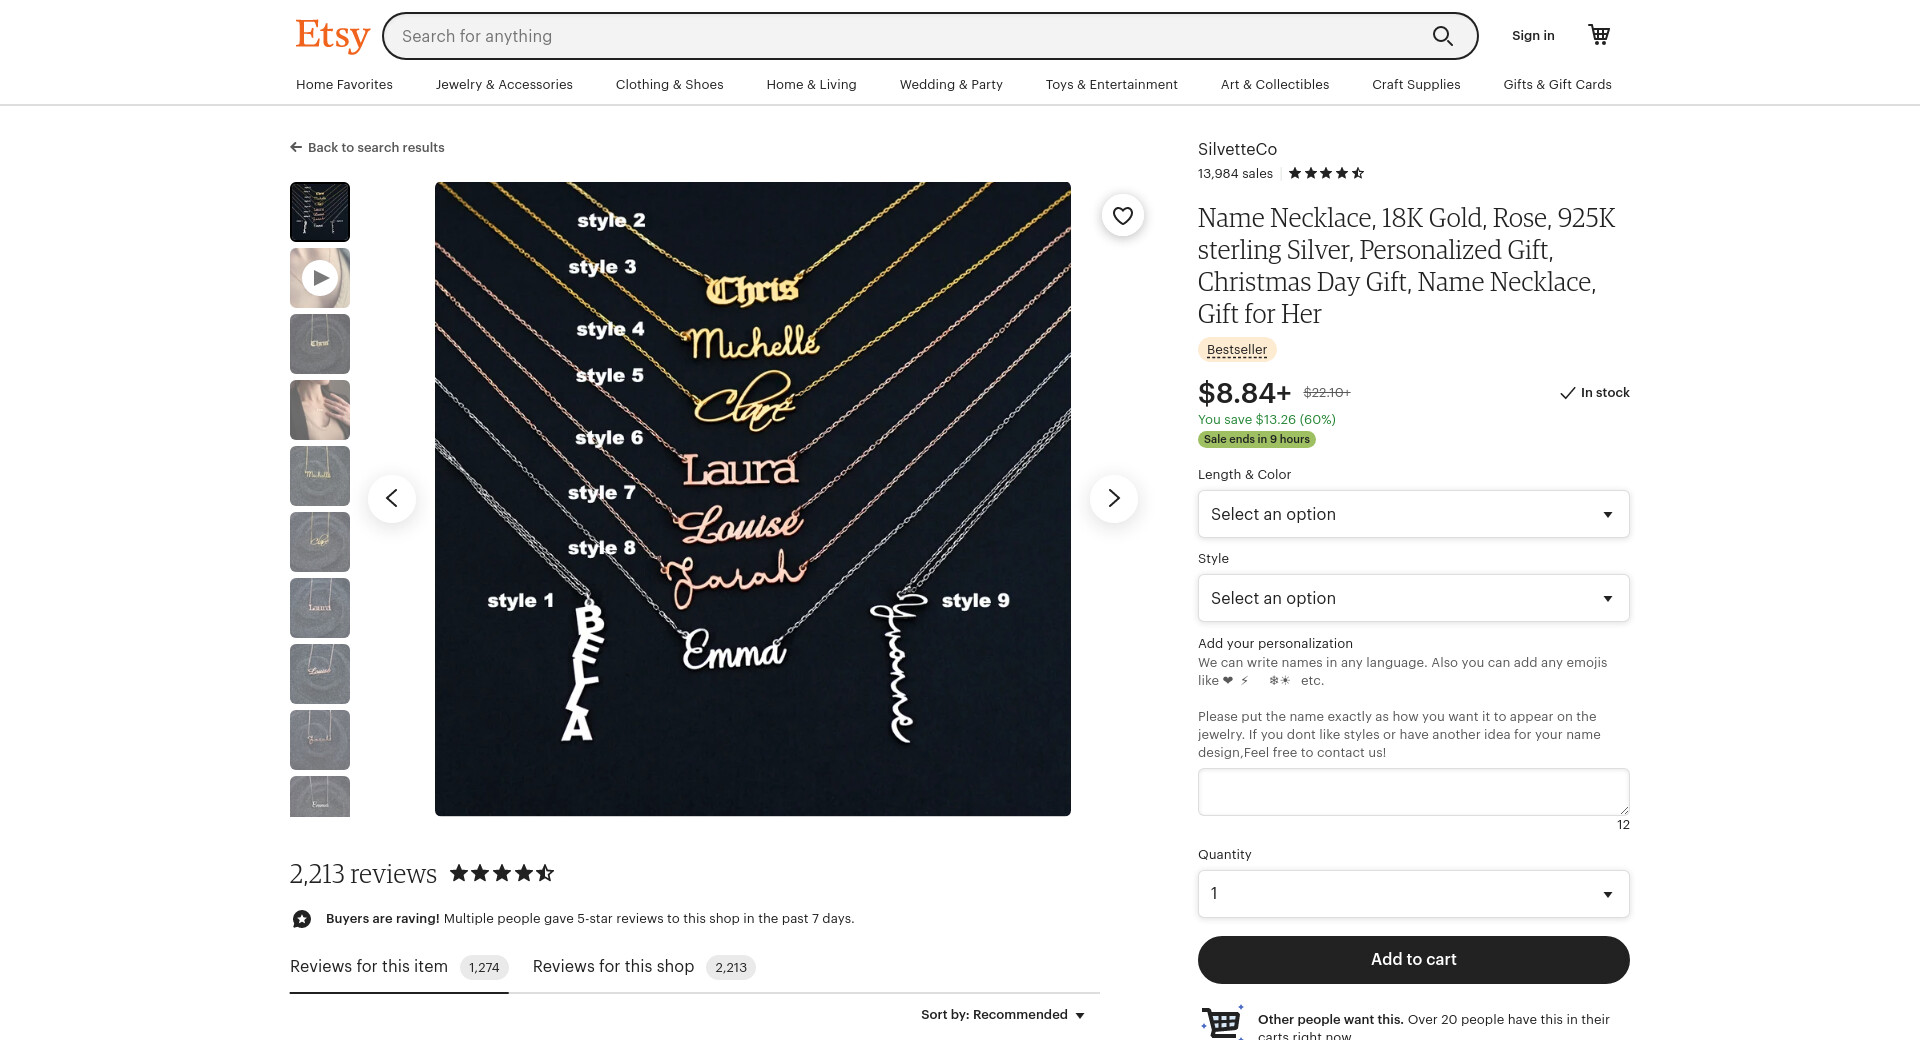This screenshot has width=1920, height=1040.
Task: Click the Bestseller badge
Action: [1237, 350]
